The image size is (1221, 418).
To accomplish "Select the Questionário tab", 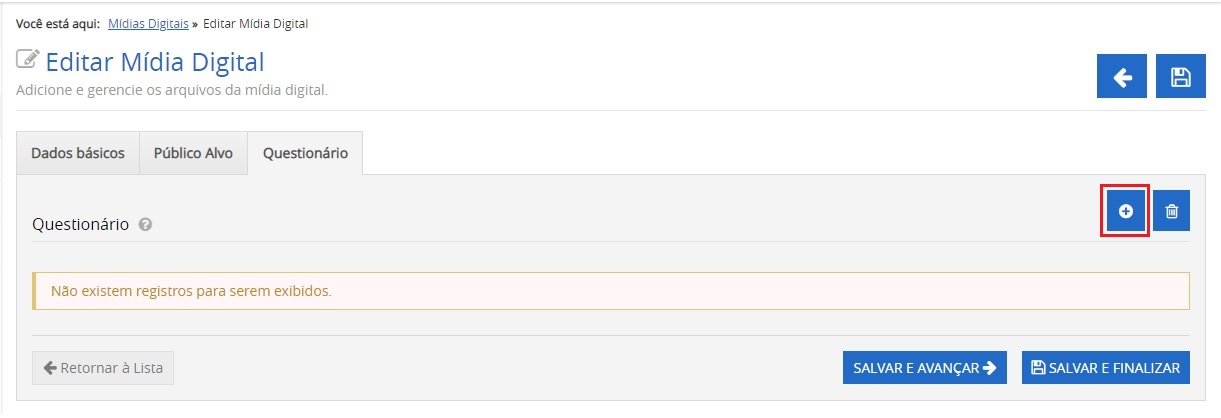I will tap(305, 153).
